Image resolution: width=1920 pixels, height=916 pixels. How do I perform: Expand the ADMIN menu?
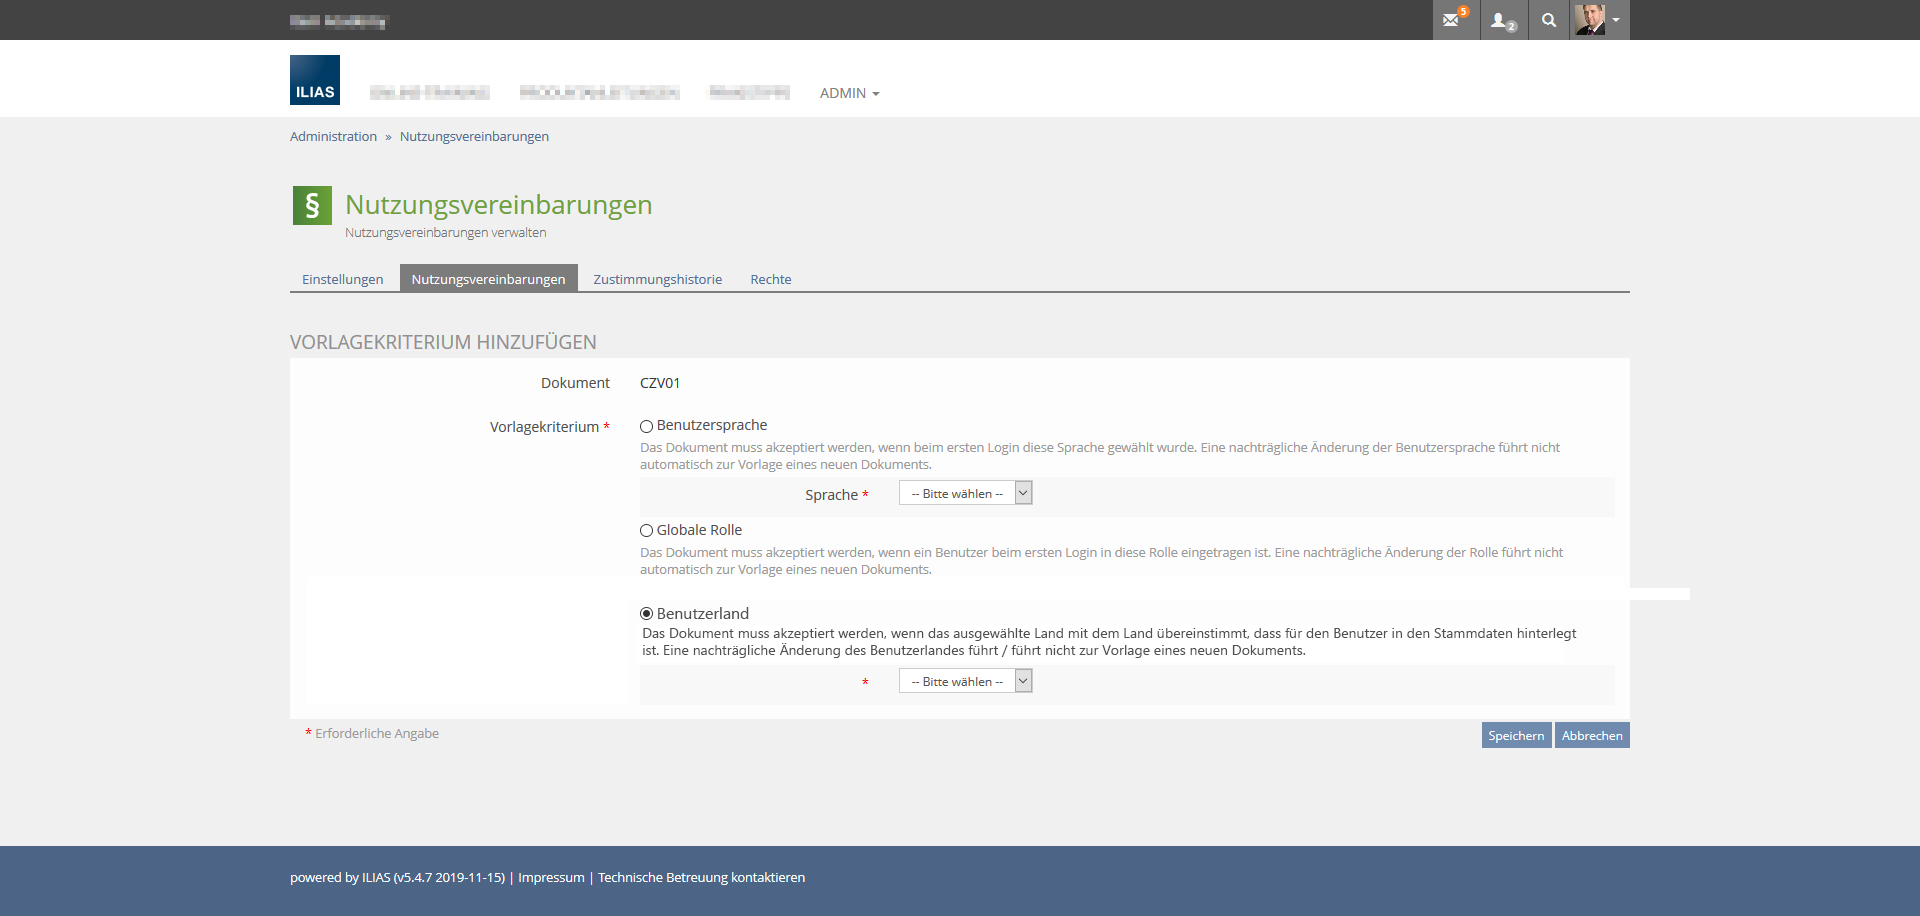[849, 93]
